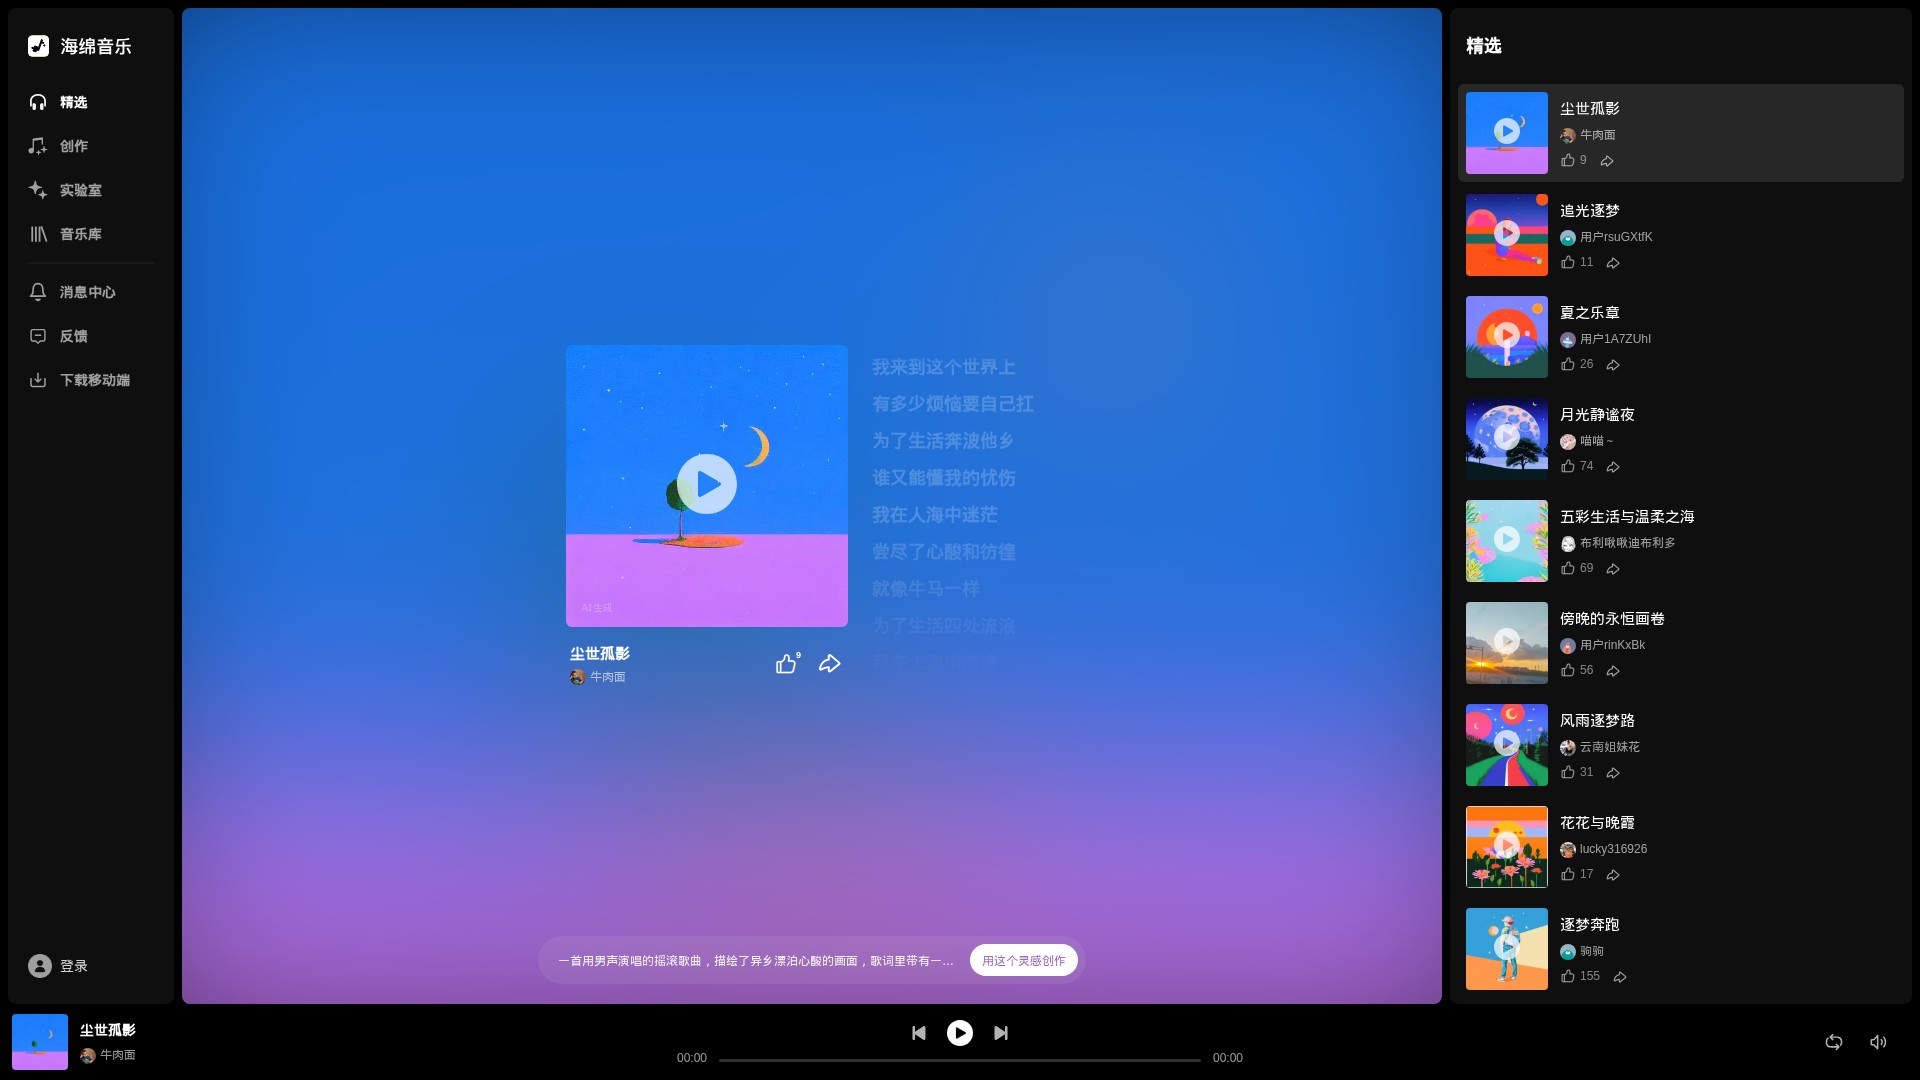Play the 尘世孤影 song from the bottom bar
The width and height of the screenshot is (1920, 1080).
pyautogui.click(x=959, y=1033)
